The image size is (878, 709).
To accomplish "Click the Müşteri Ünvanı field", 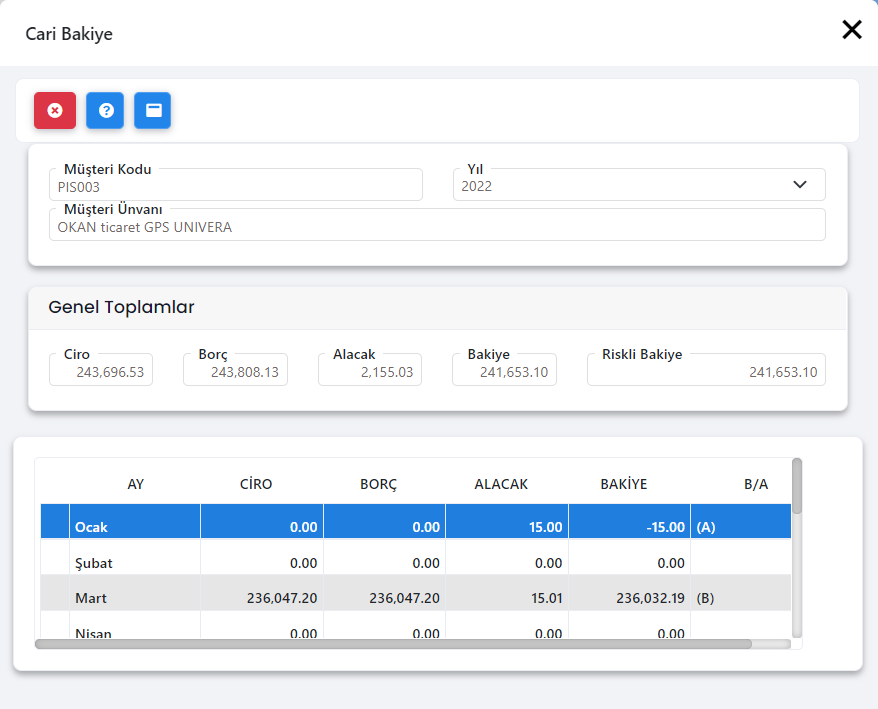I will click(x=437, y=225).
